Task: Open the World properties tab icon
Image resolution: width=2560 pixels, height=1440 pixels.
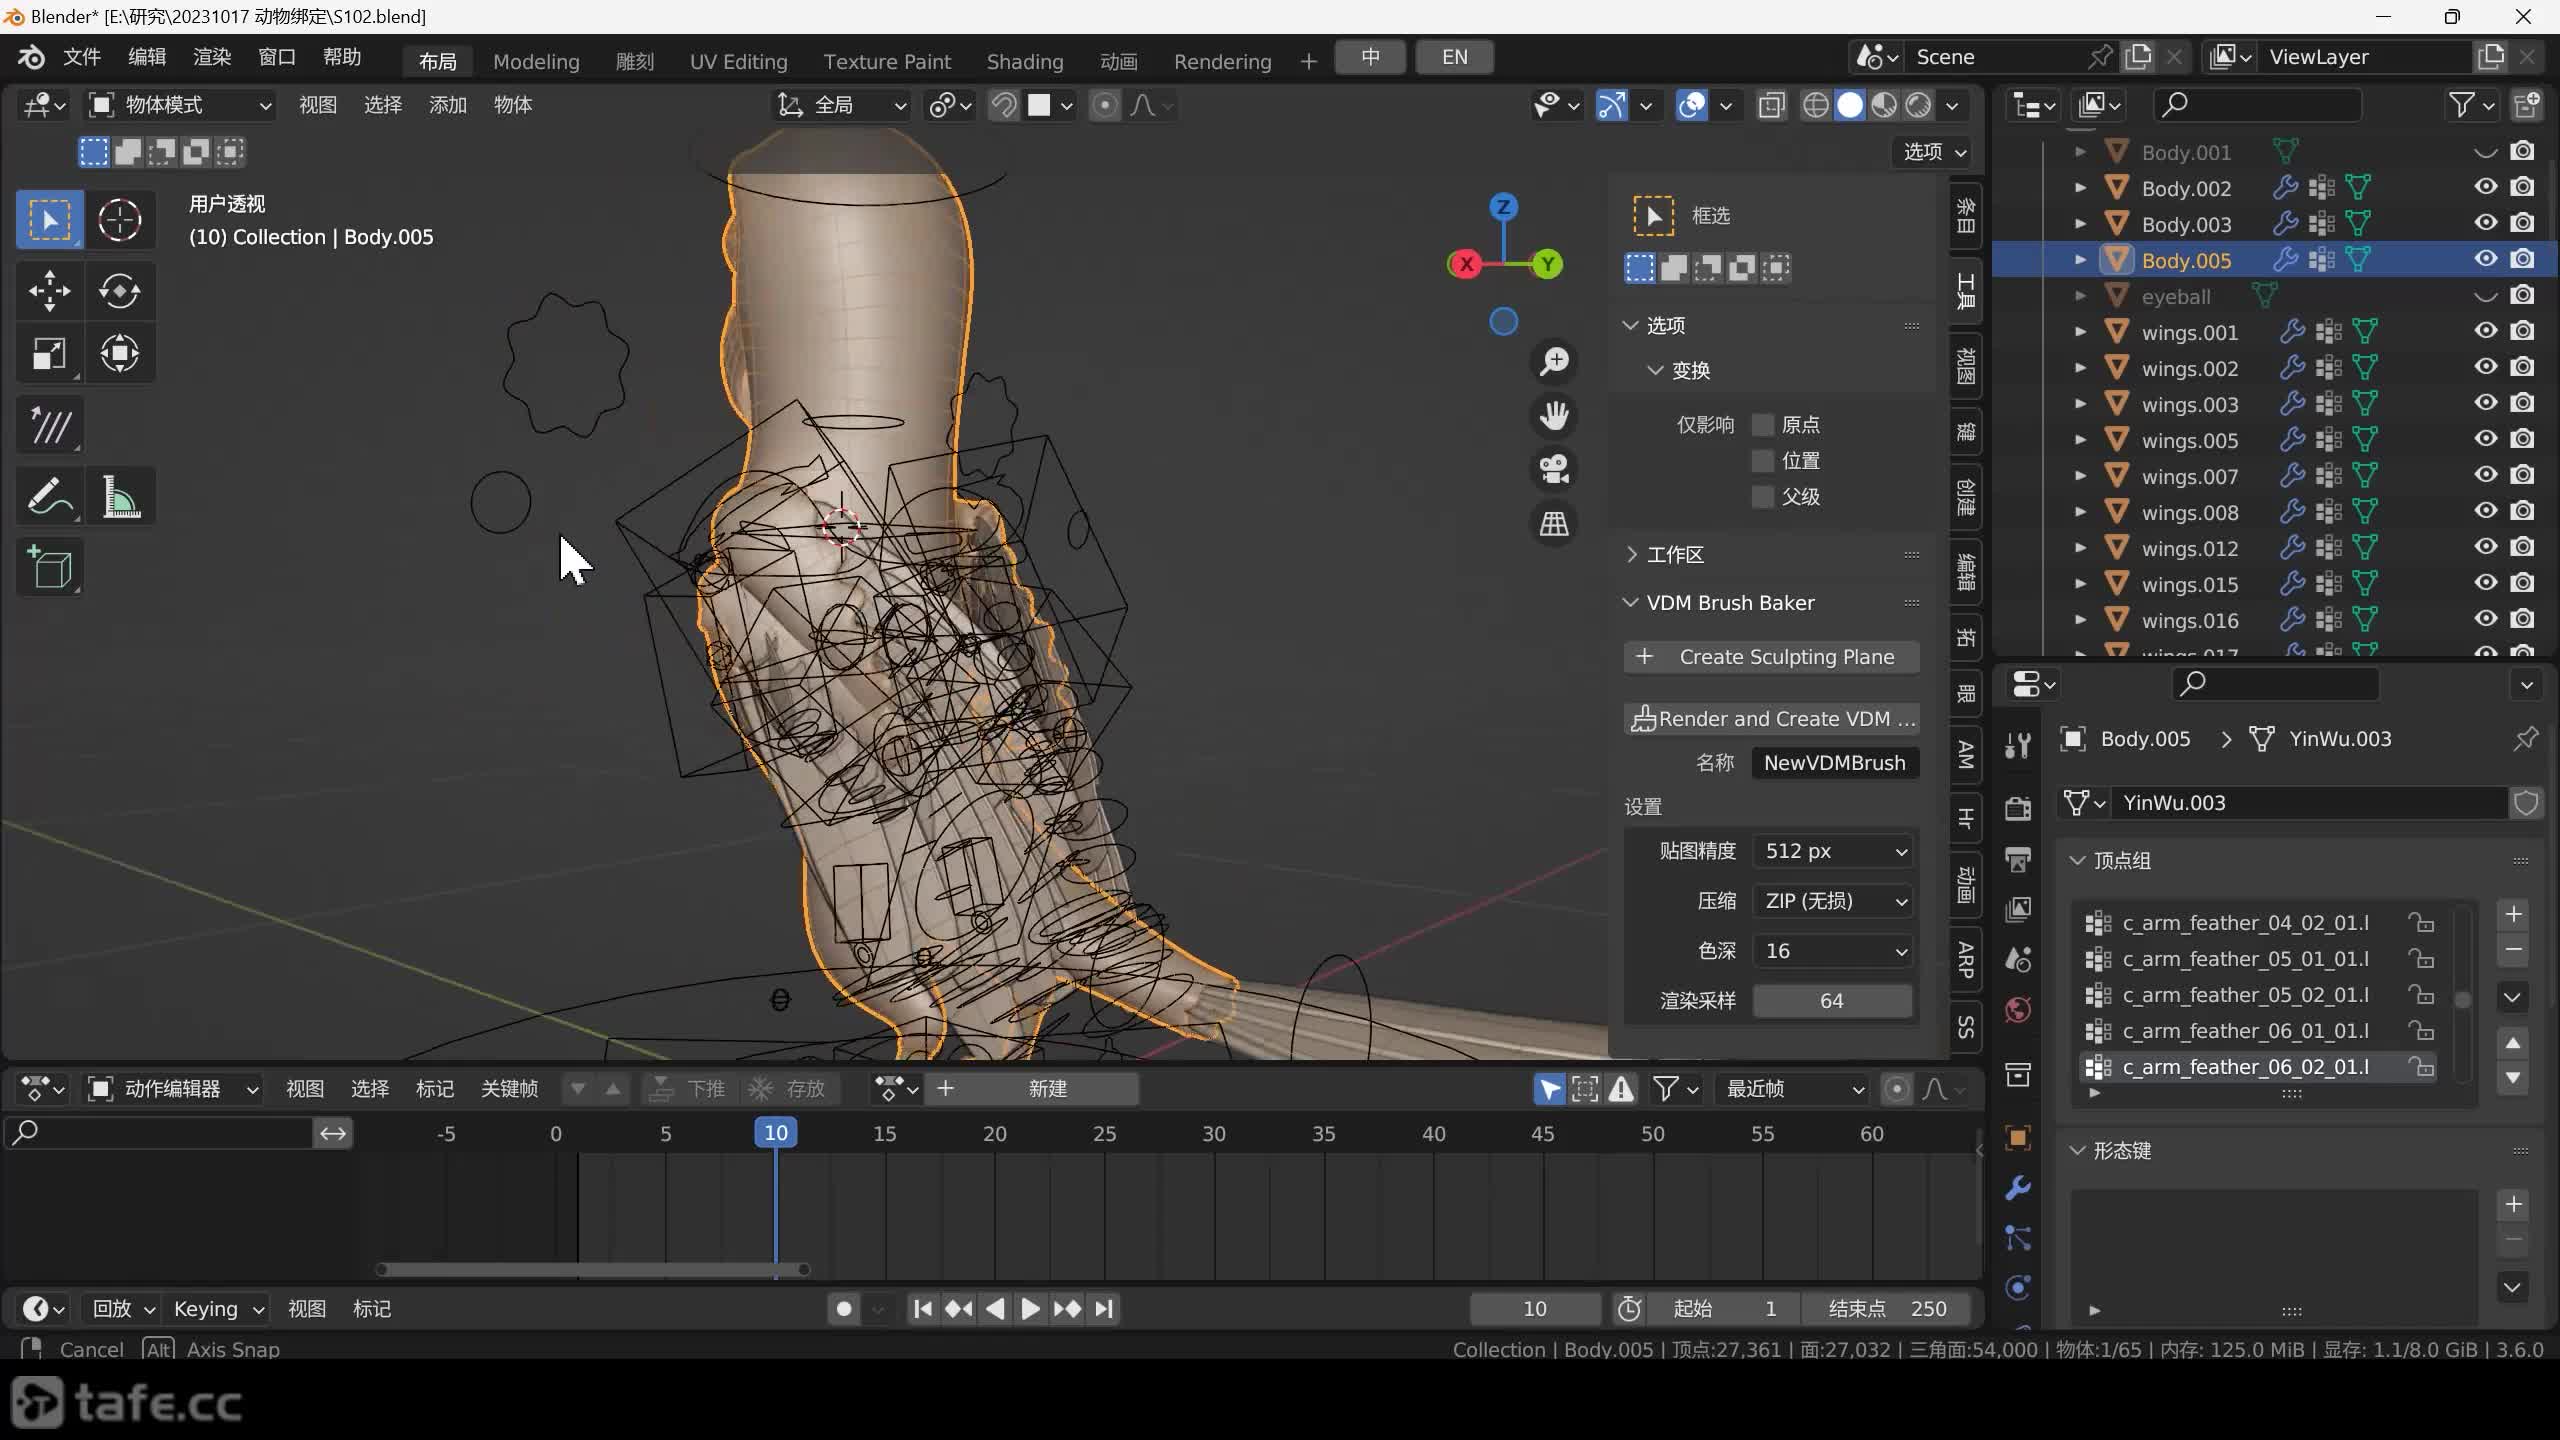Action: tap(2018, 1009)
